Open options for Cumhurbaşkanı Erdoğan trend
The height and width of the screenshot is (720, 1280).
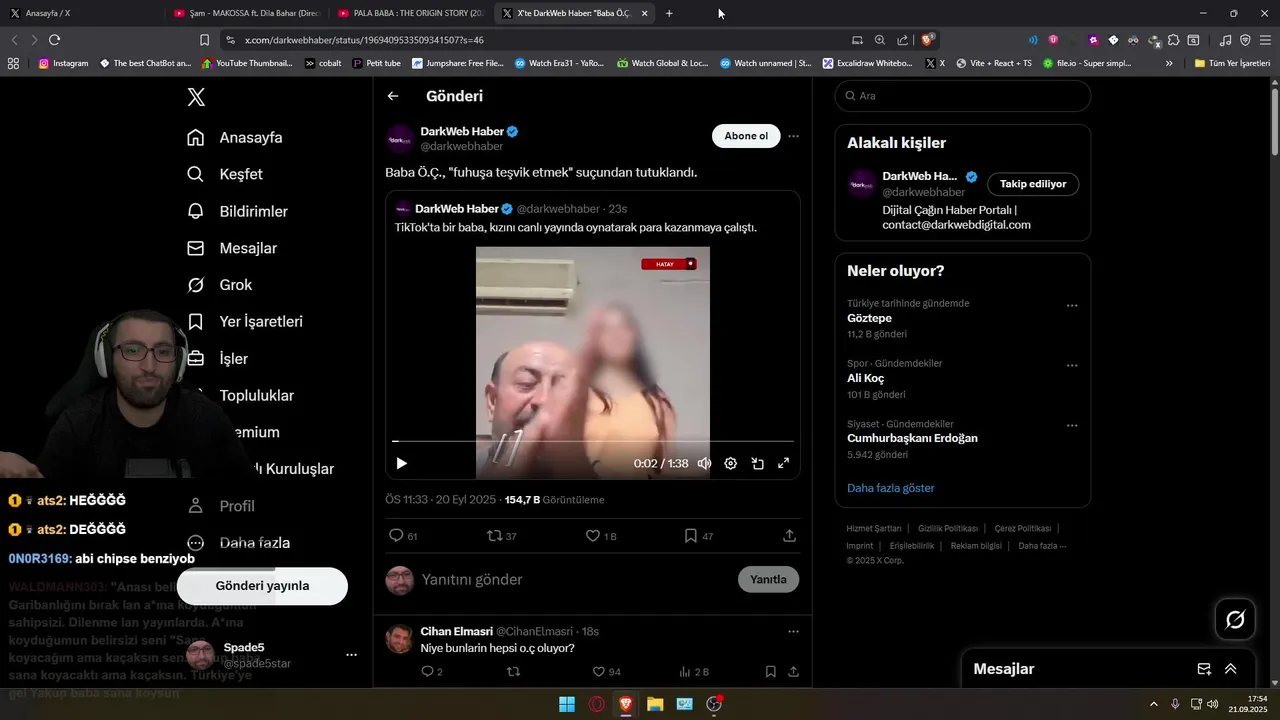click(x=1072, y=425)
